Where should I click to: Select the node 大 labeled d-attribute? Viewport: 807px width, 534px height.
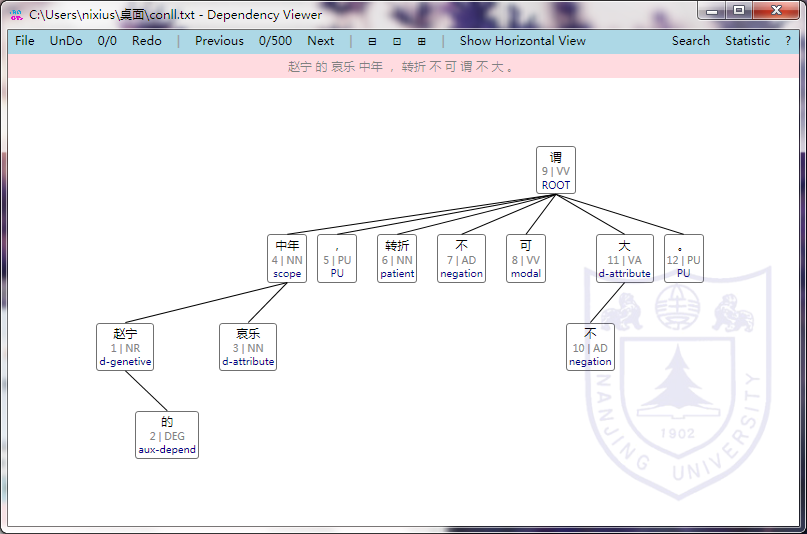[624, 258]
